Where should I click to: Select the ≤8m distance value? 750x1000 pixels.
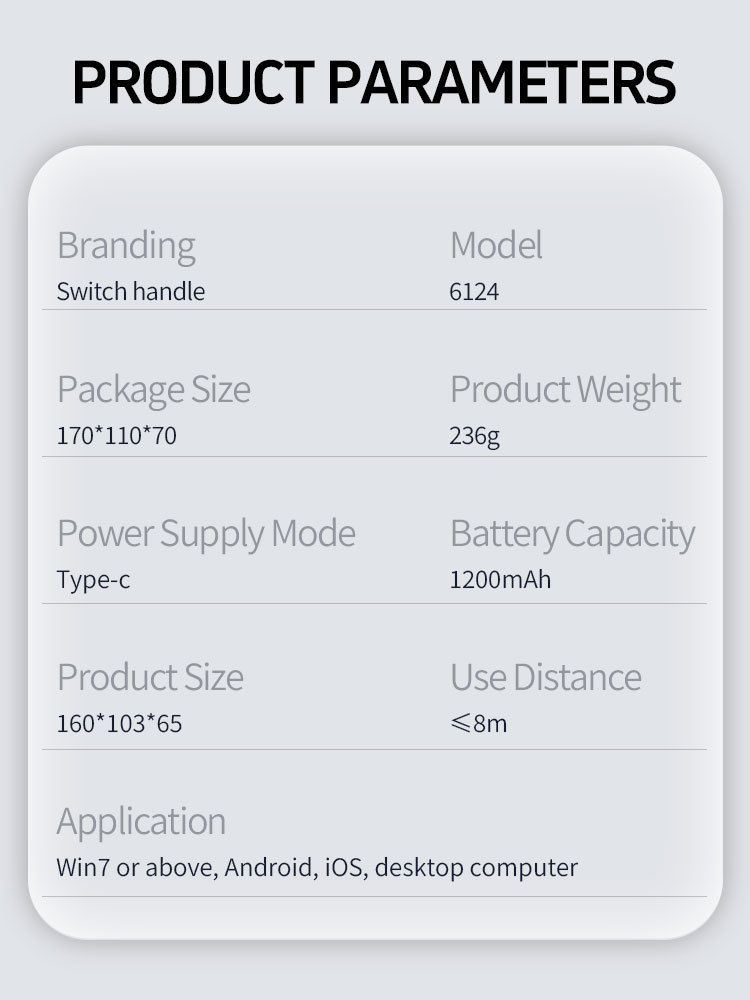(478, 724)
